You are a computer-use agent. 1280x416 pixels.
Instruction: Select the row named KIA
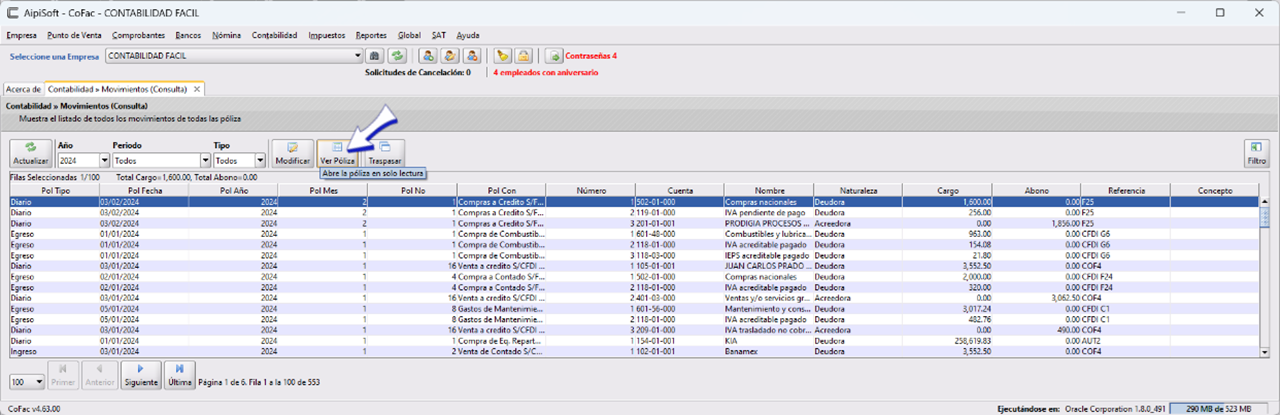coord(634,341)
